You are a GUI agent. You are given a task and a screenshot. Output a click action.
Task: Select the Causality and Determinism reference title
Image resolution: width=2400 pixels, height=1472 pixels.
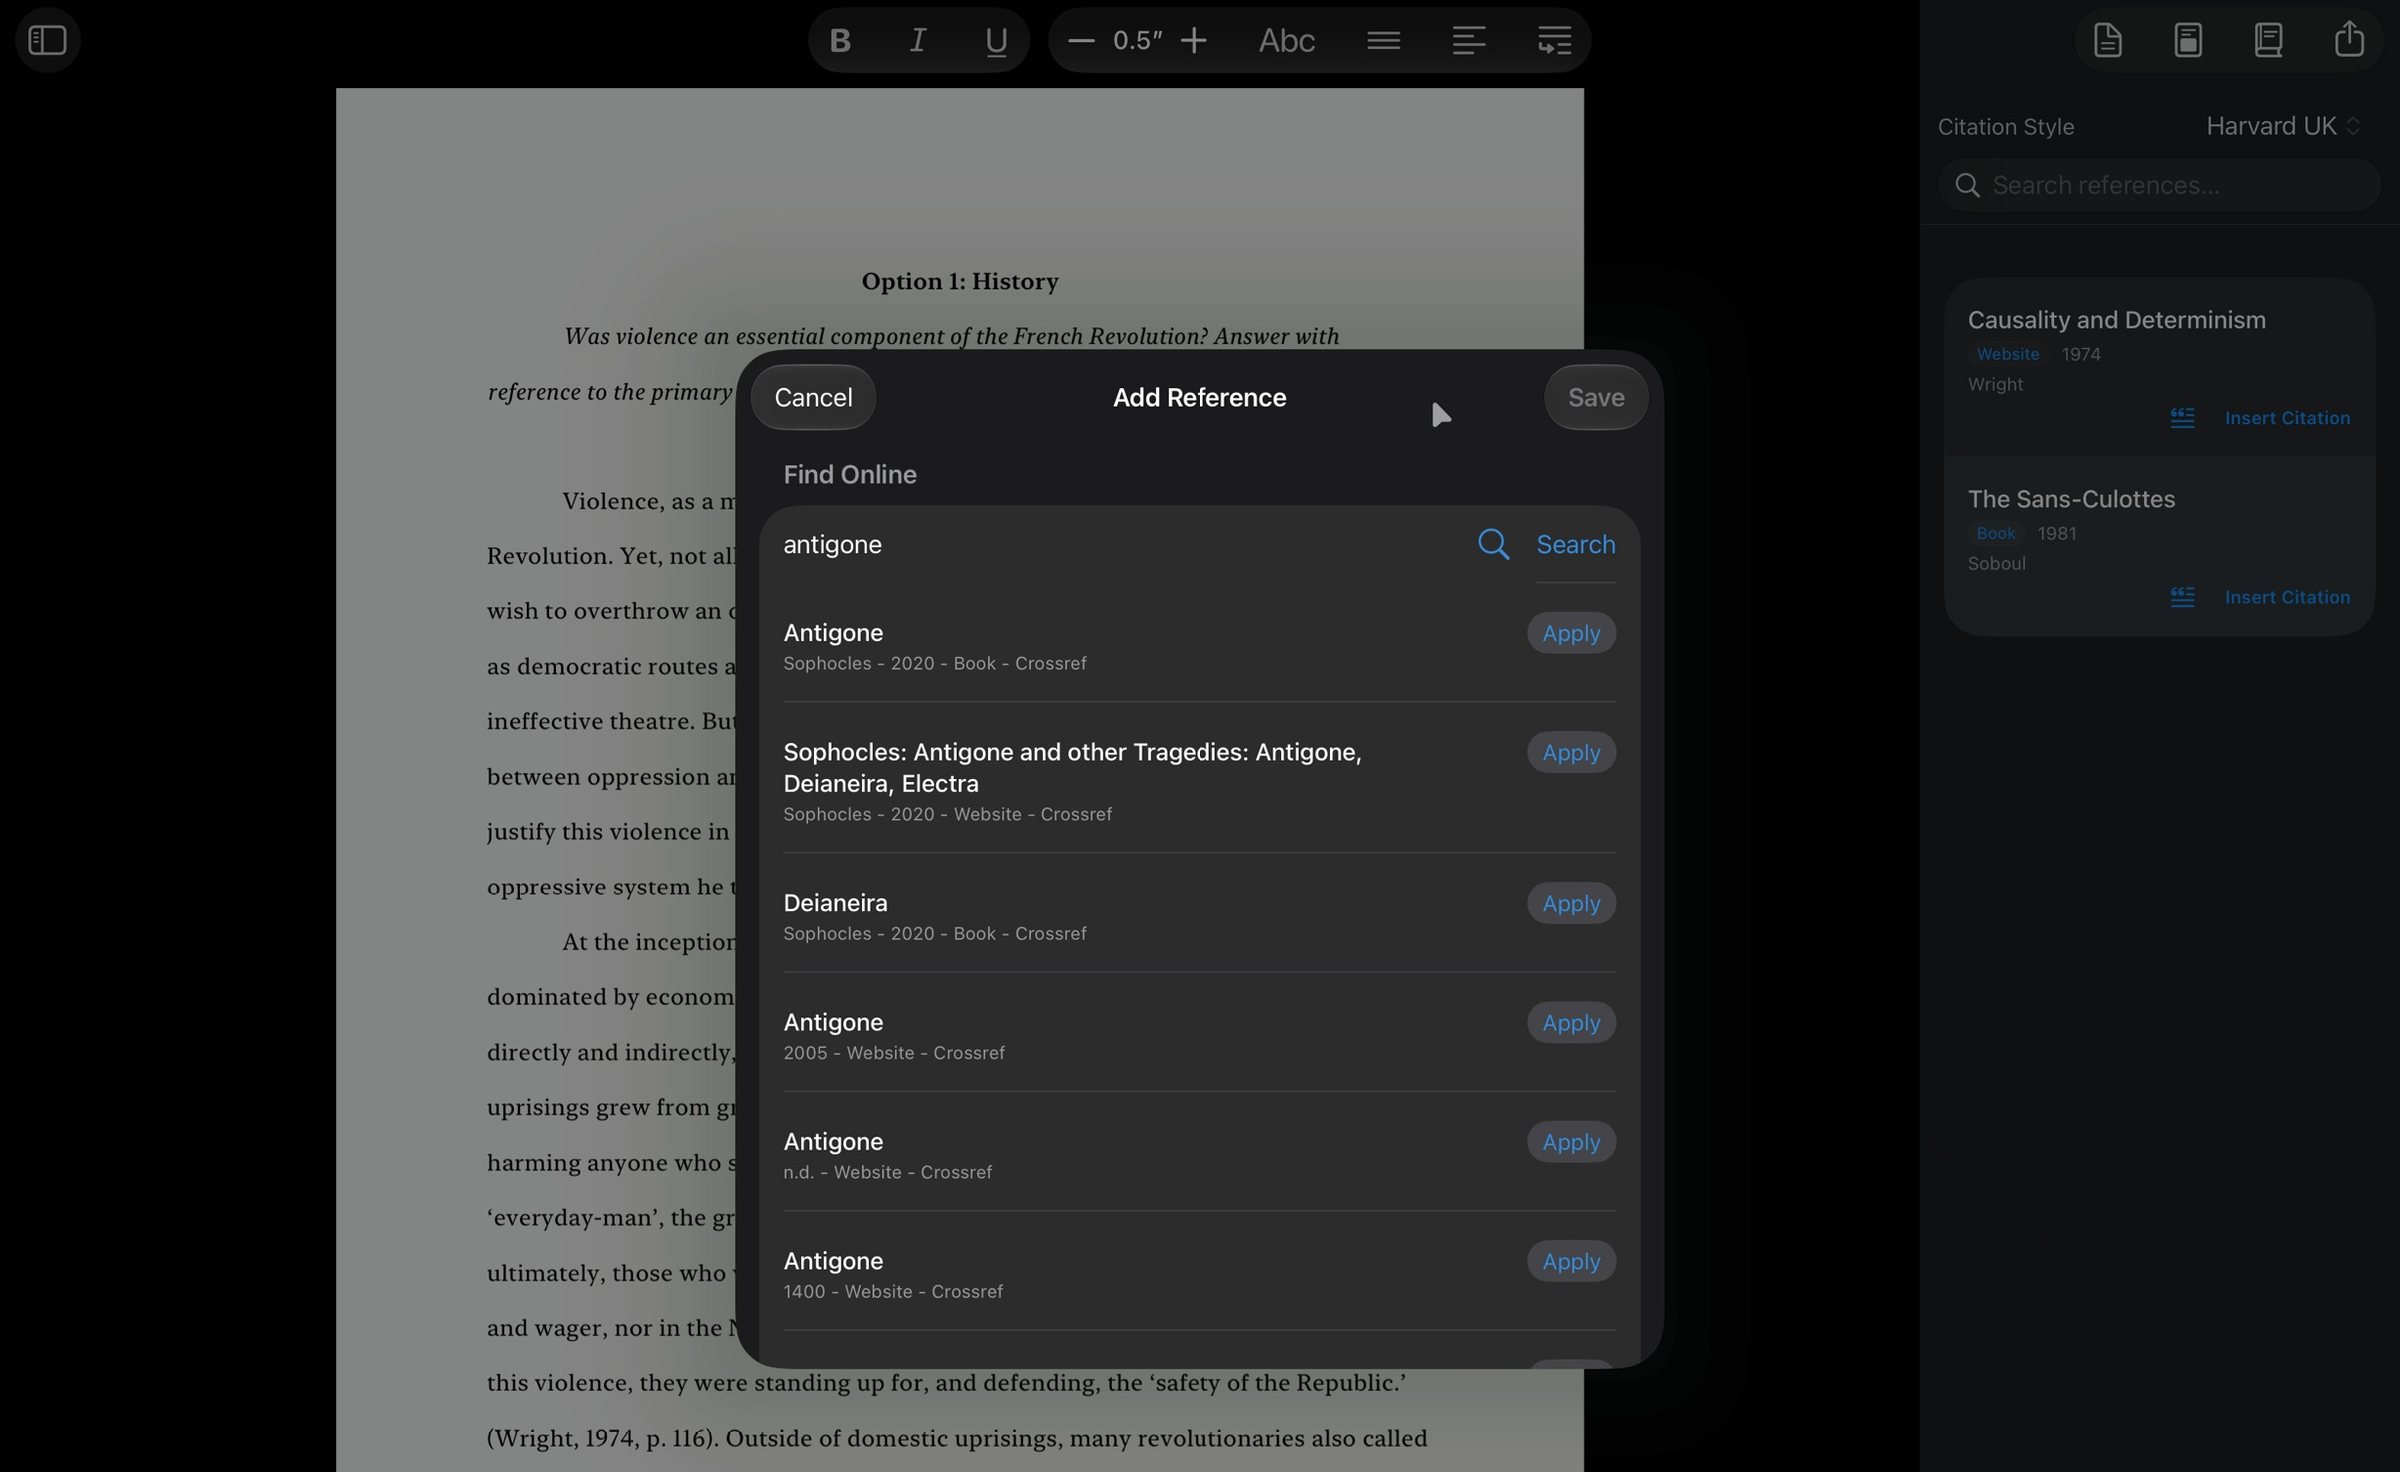click(x=2116, y=320)
